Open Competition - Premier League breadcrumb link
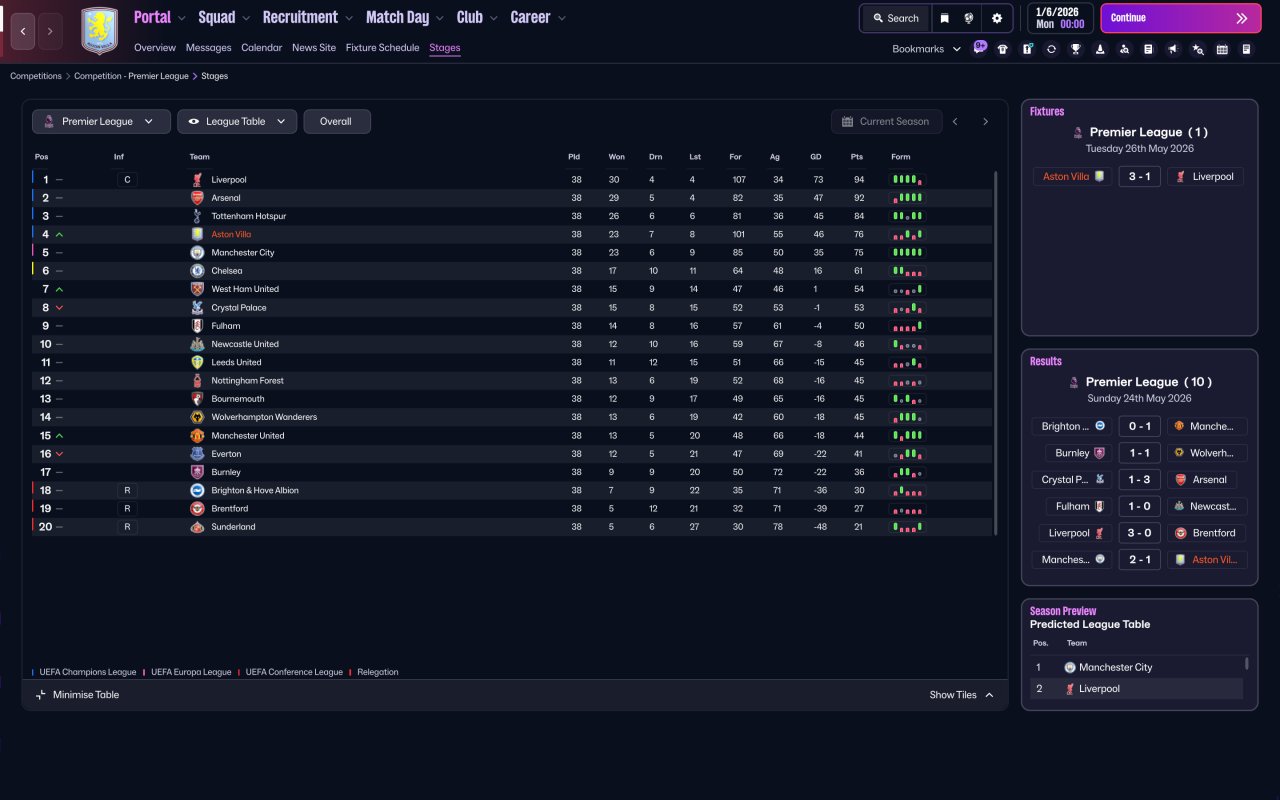The image size is (1280, 800). coord(131,76)
